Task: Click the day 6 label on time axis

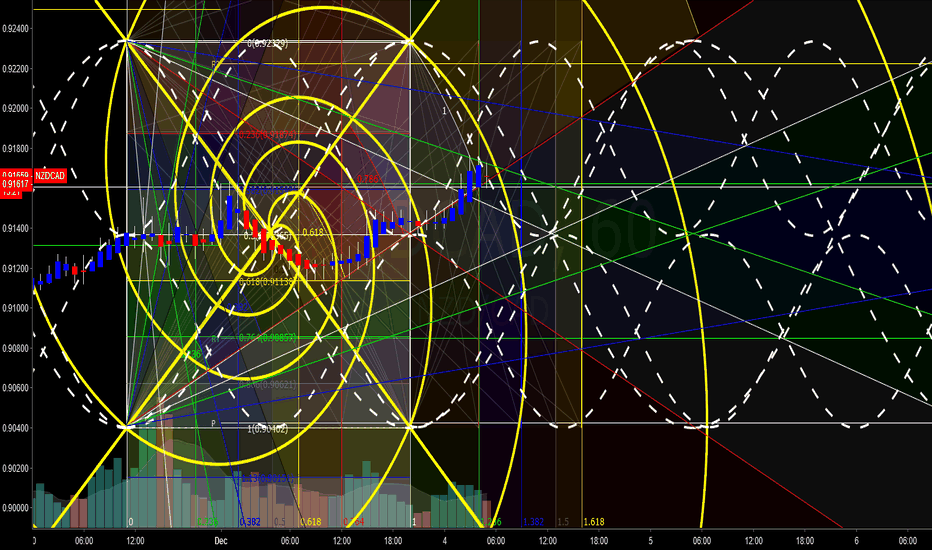Action: [857, 540]
